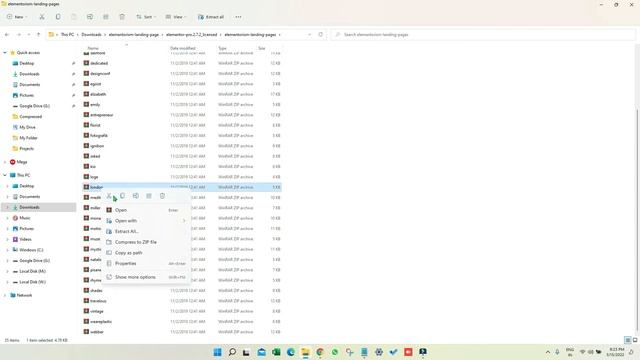
Task: Open the three-dots See more menu
Action: pos(238,17)
